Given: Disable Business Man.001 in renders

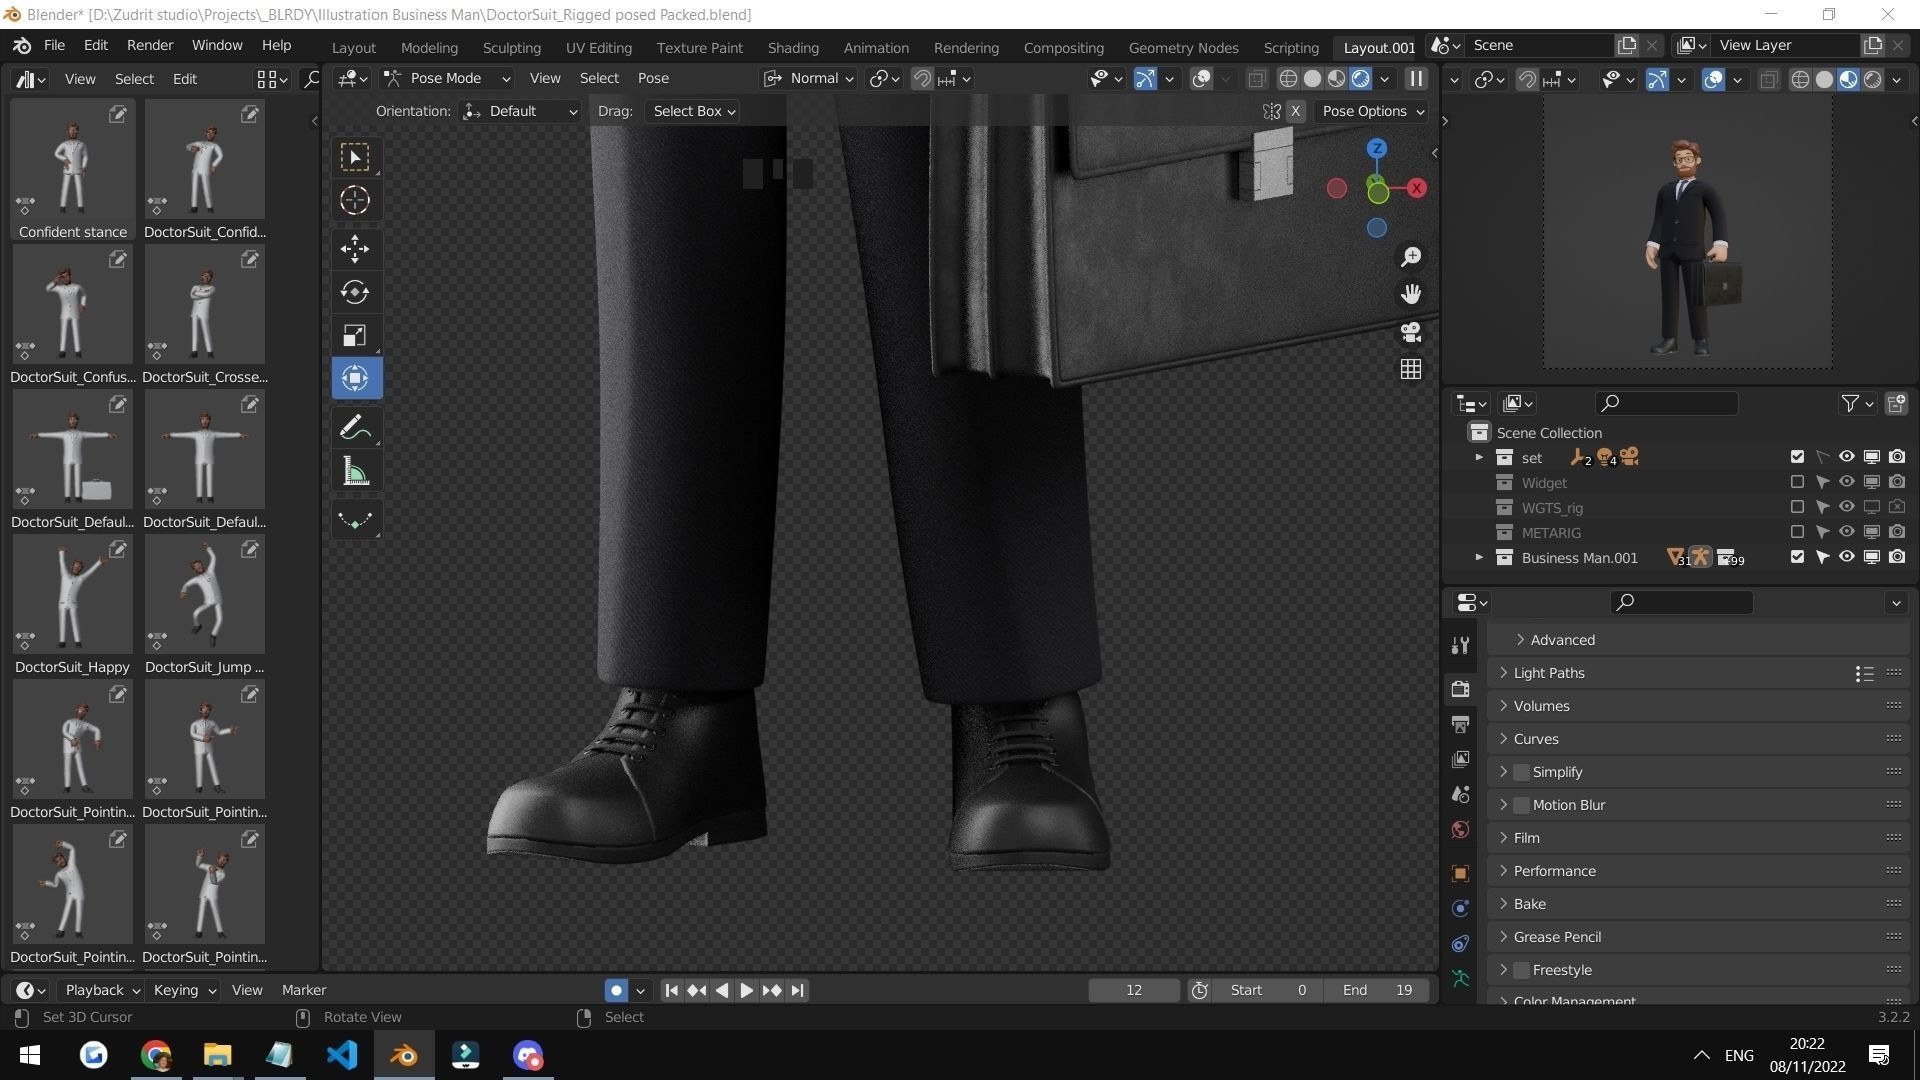Looking at the screenshot, I should tap(1897, 557).
